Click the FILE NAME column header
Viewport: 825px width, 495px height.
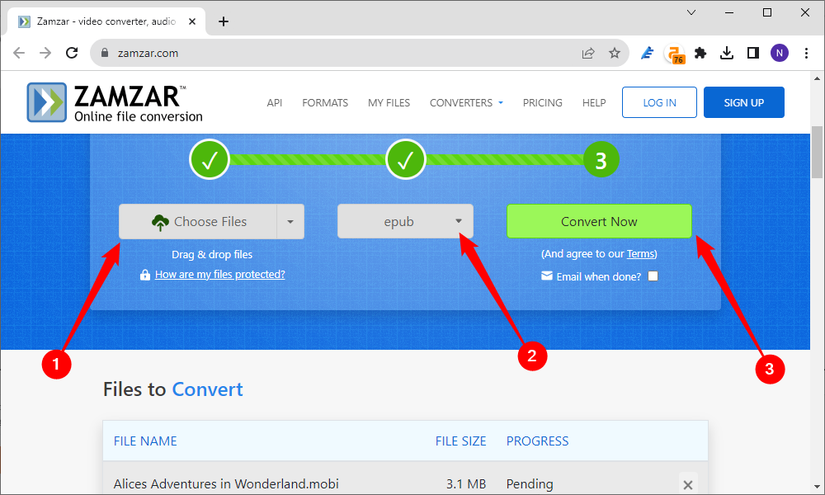[x=145, y=441]
